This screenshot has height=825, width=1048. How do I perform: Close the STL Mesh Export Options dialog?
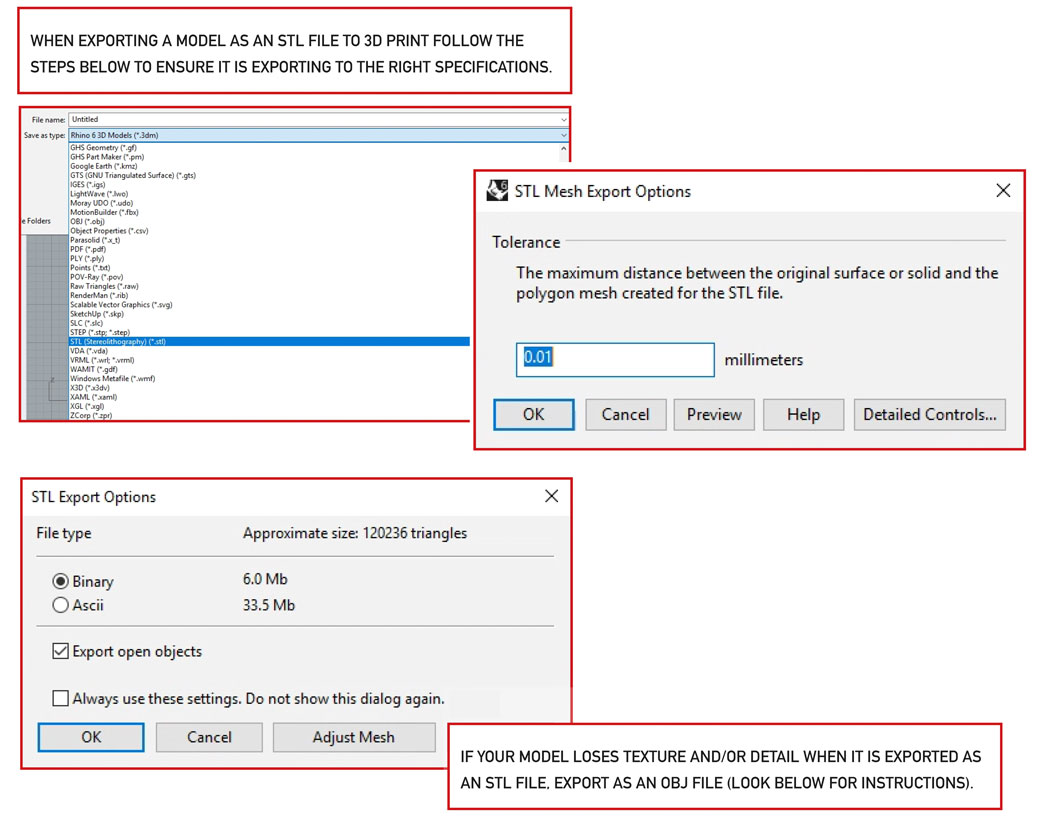pos(1003,191)
